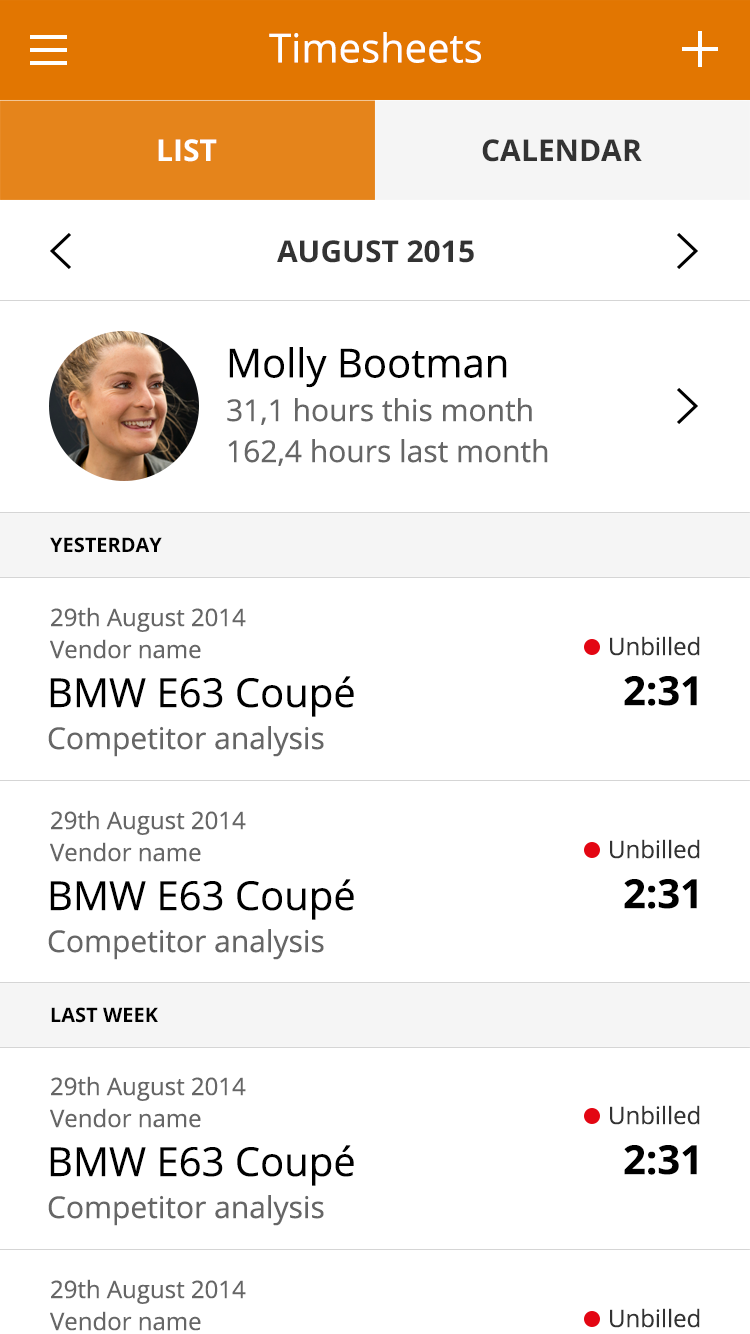Add a new timesheet with plus icon
The image size is (750, 1334).
699,49
